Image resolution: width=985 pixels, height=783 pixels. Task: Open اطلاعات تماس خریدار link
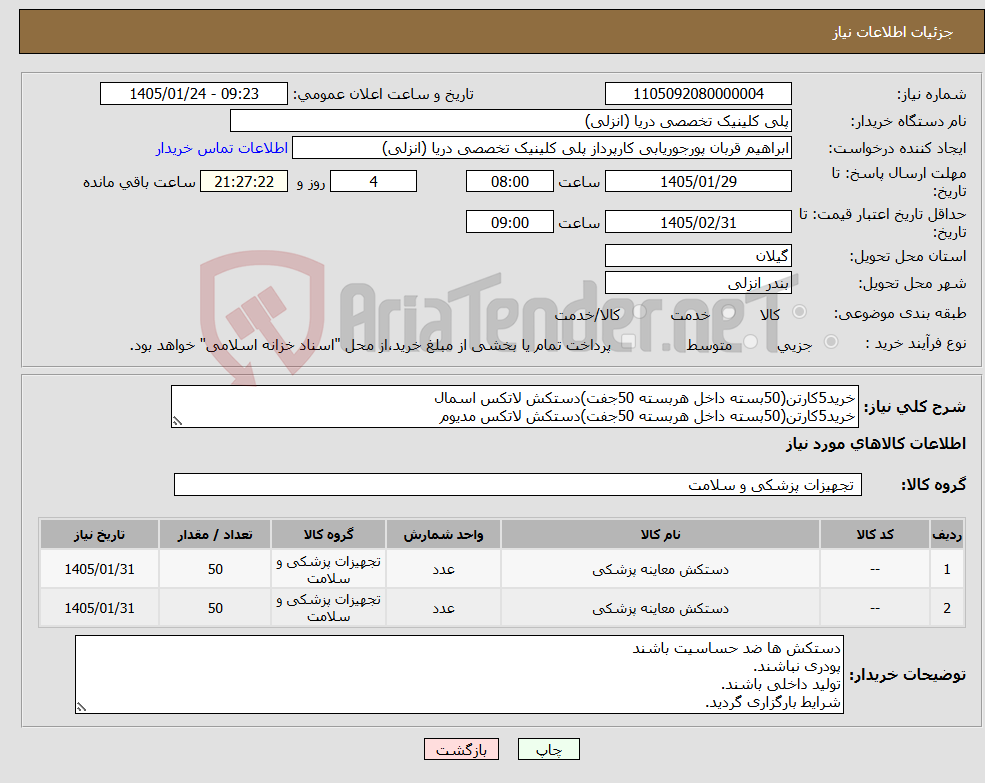click(x=222, y=148)
